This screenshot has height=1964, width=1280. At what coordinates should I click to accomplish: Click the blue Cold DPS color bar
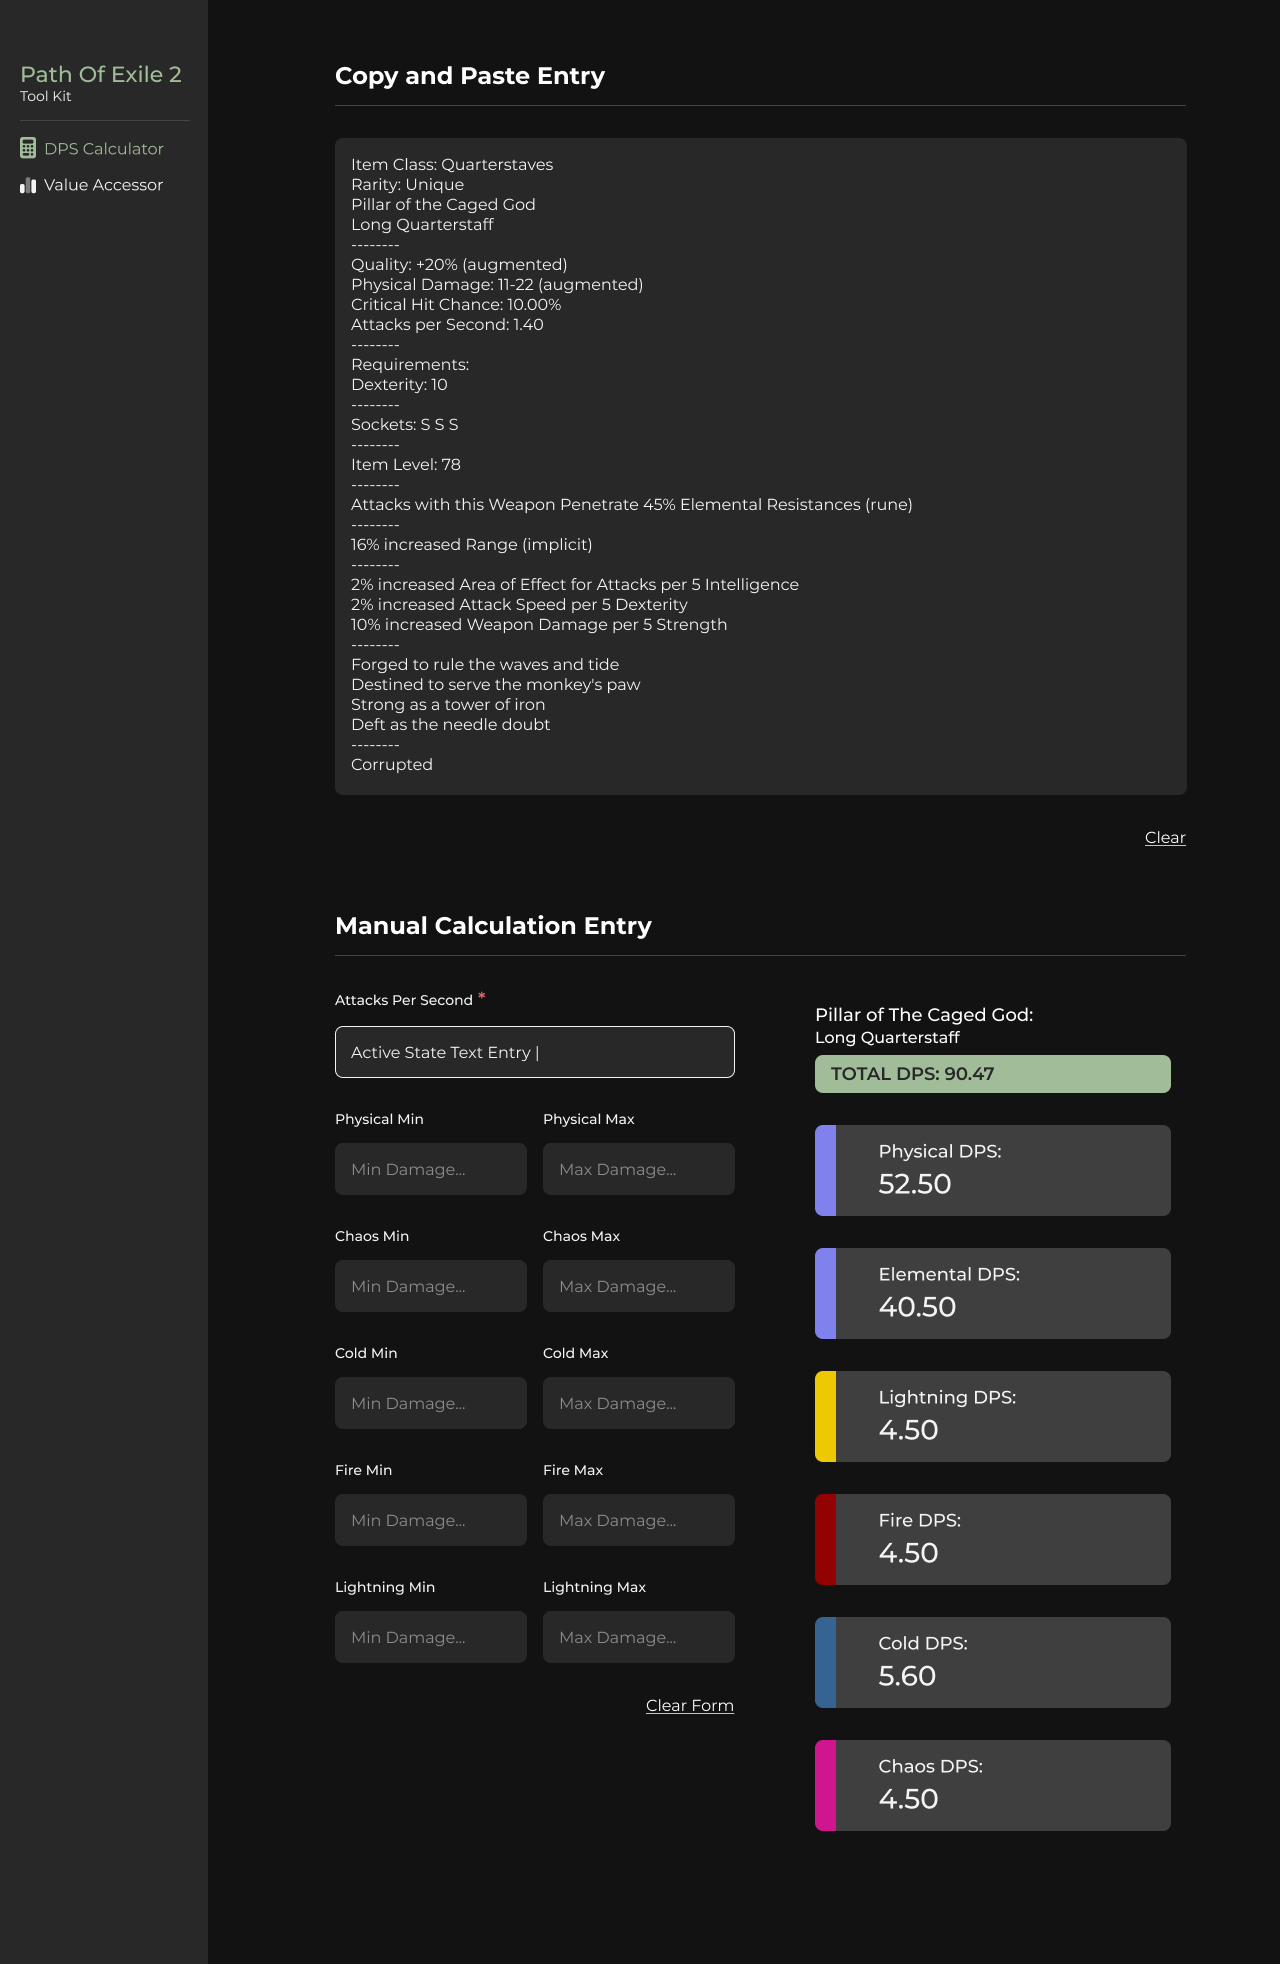click(x=825, y=1662)
